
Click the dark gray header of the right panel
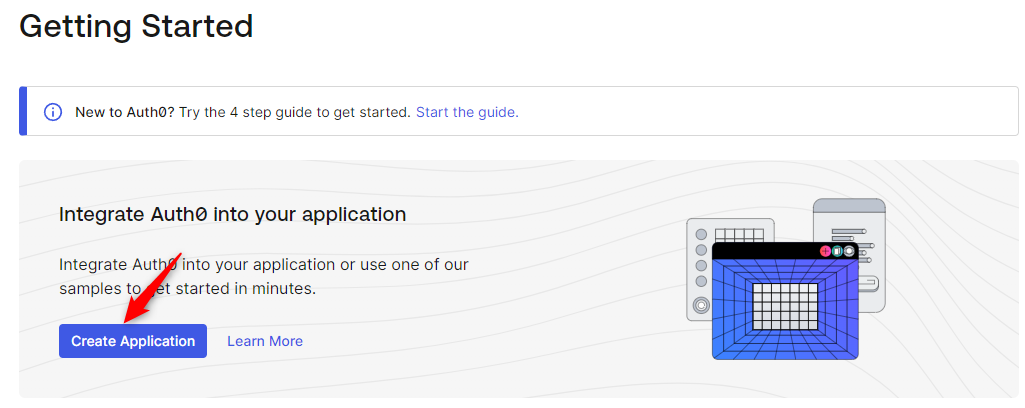click(849, 206)
